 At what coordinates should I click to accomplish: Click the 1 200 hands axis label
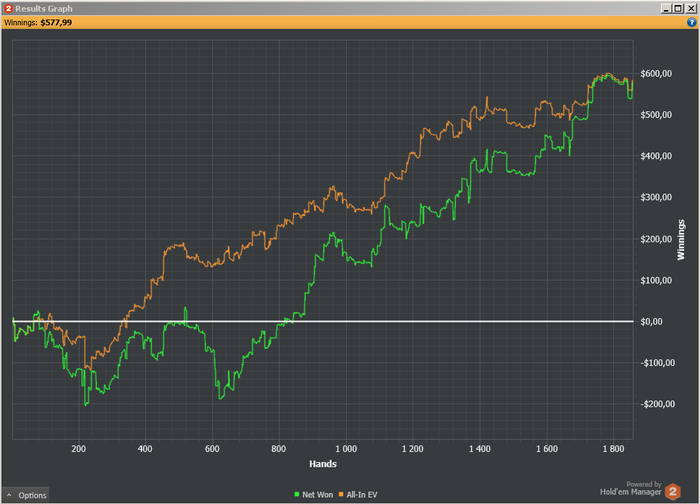[x=412, y=449]
